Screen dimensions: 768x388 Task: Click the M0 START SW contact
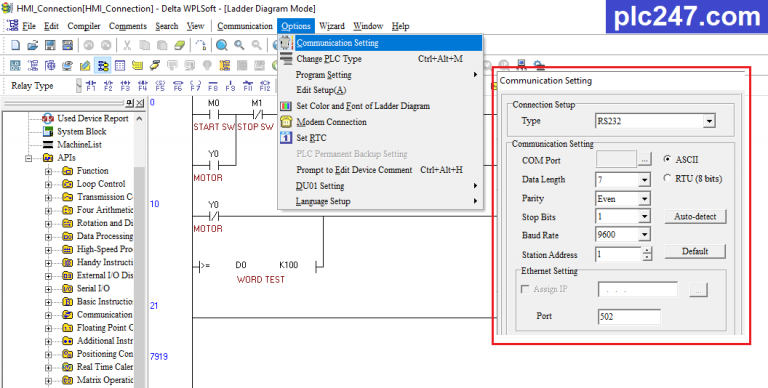point(214,116)
